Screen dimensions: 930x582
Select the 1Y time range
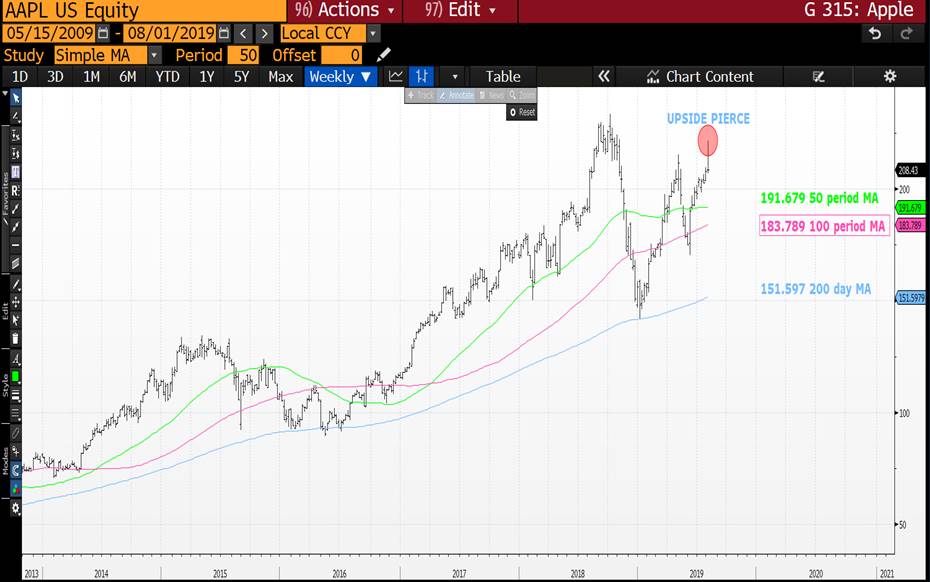tap(206, 77)
